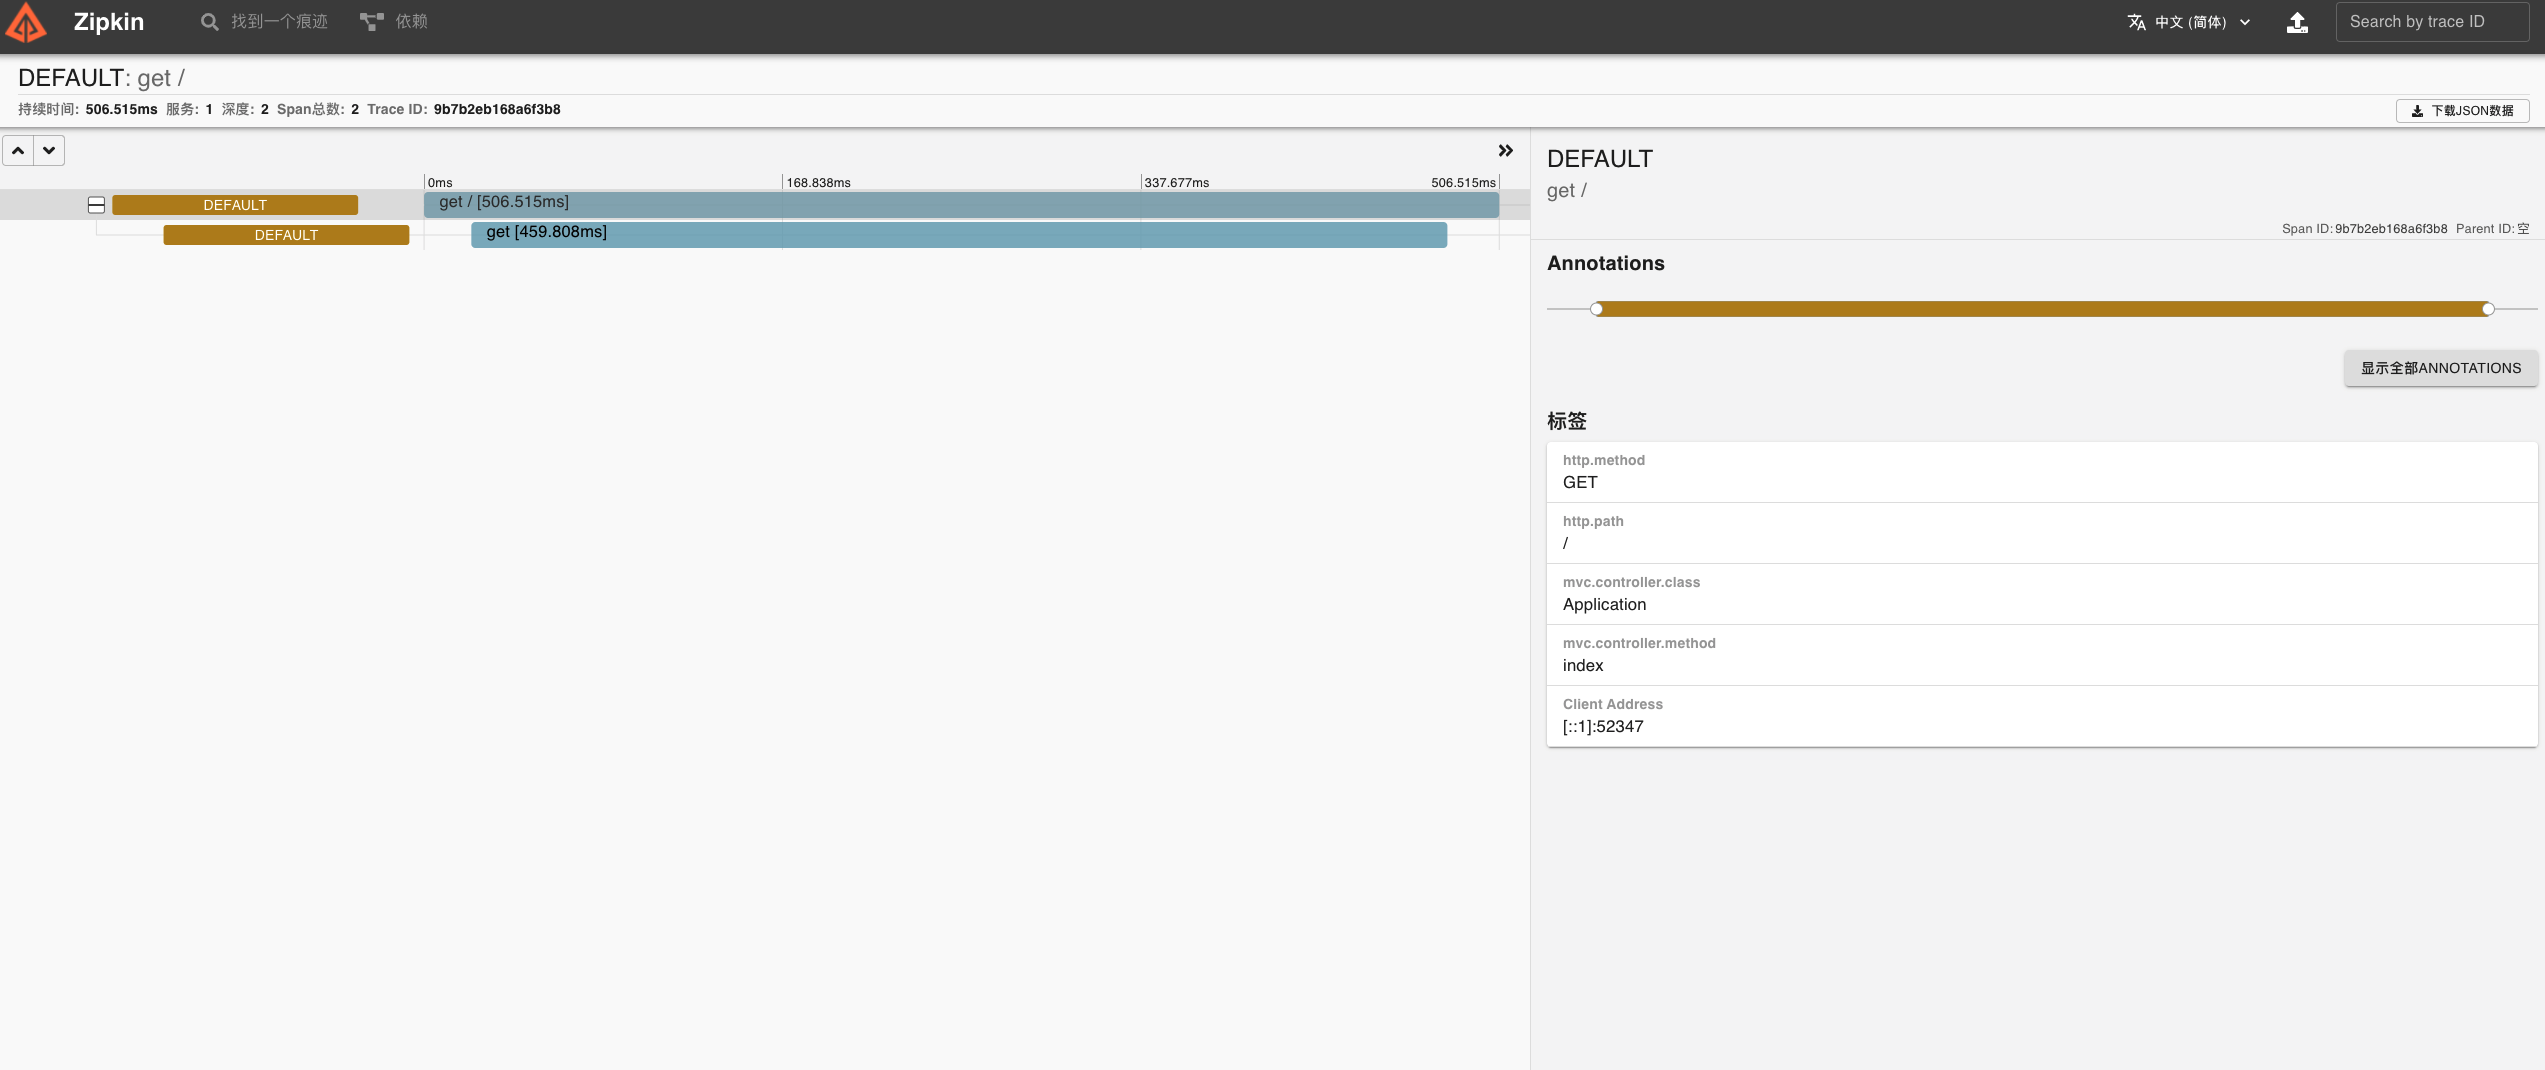
Task: Click the http.path tag row
Action: click(2042, 533)
